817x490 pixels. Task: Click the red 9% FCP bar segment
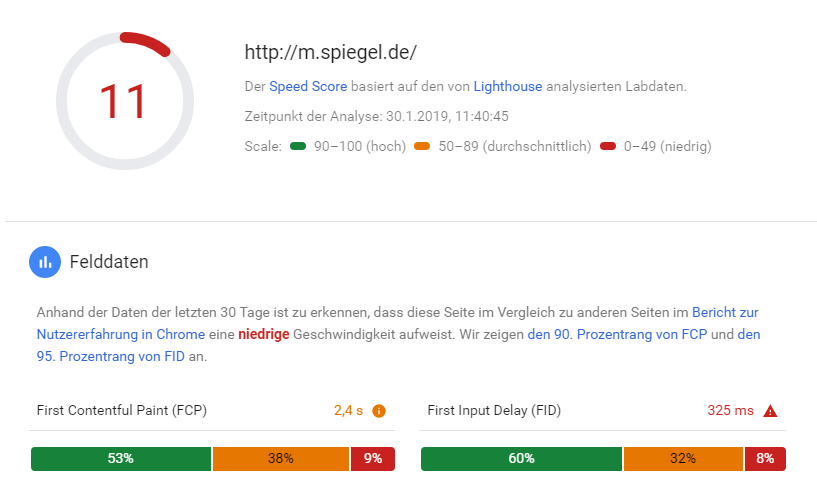(373, 459)
